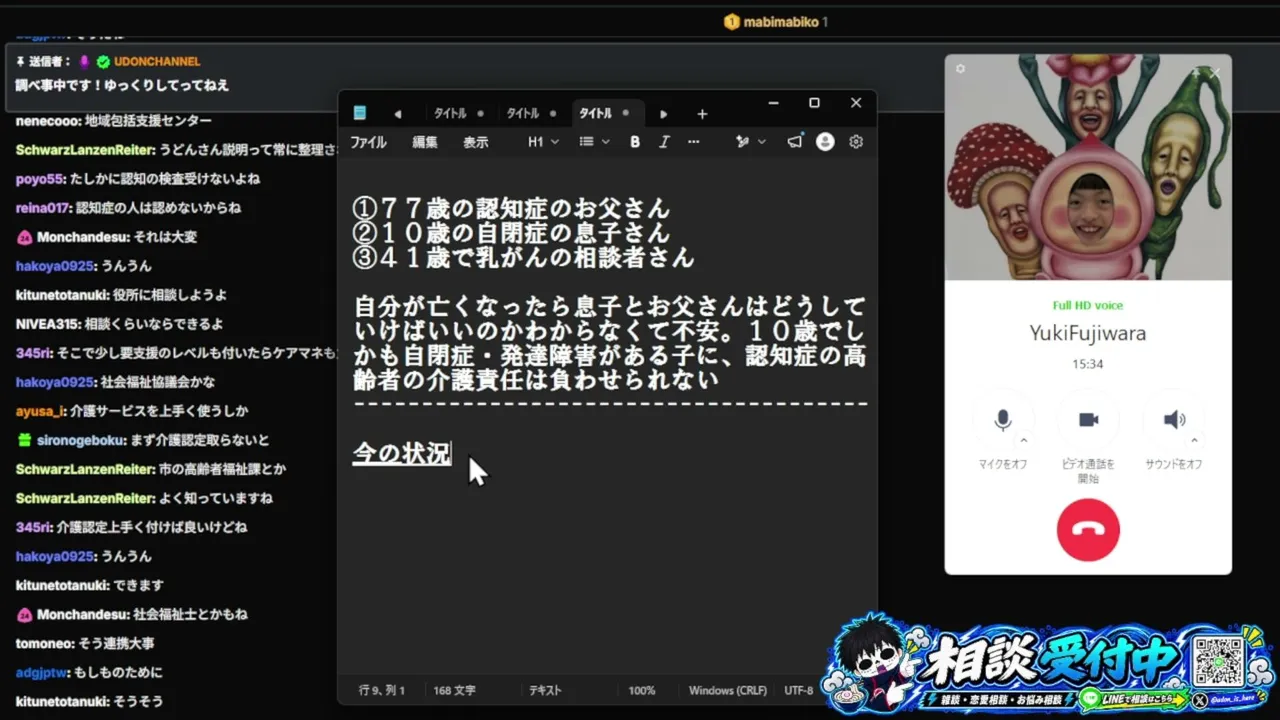Select the active third タイトル tab

coord(606,114)
